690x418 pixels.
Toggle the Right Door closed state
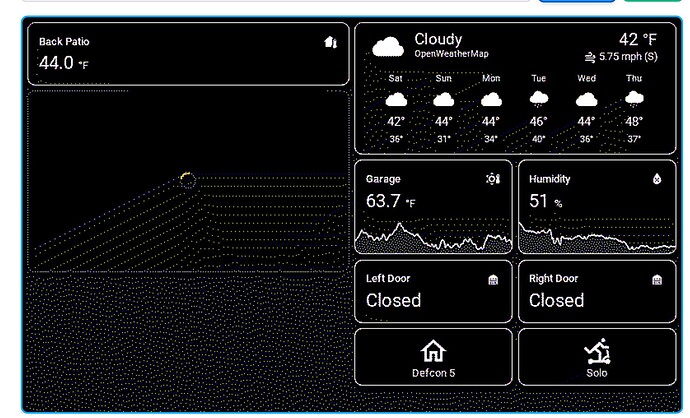[557, 301]
